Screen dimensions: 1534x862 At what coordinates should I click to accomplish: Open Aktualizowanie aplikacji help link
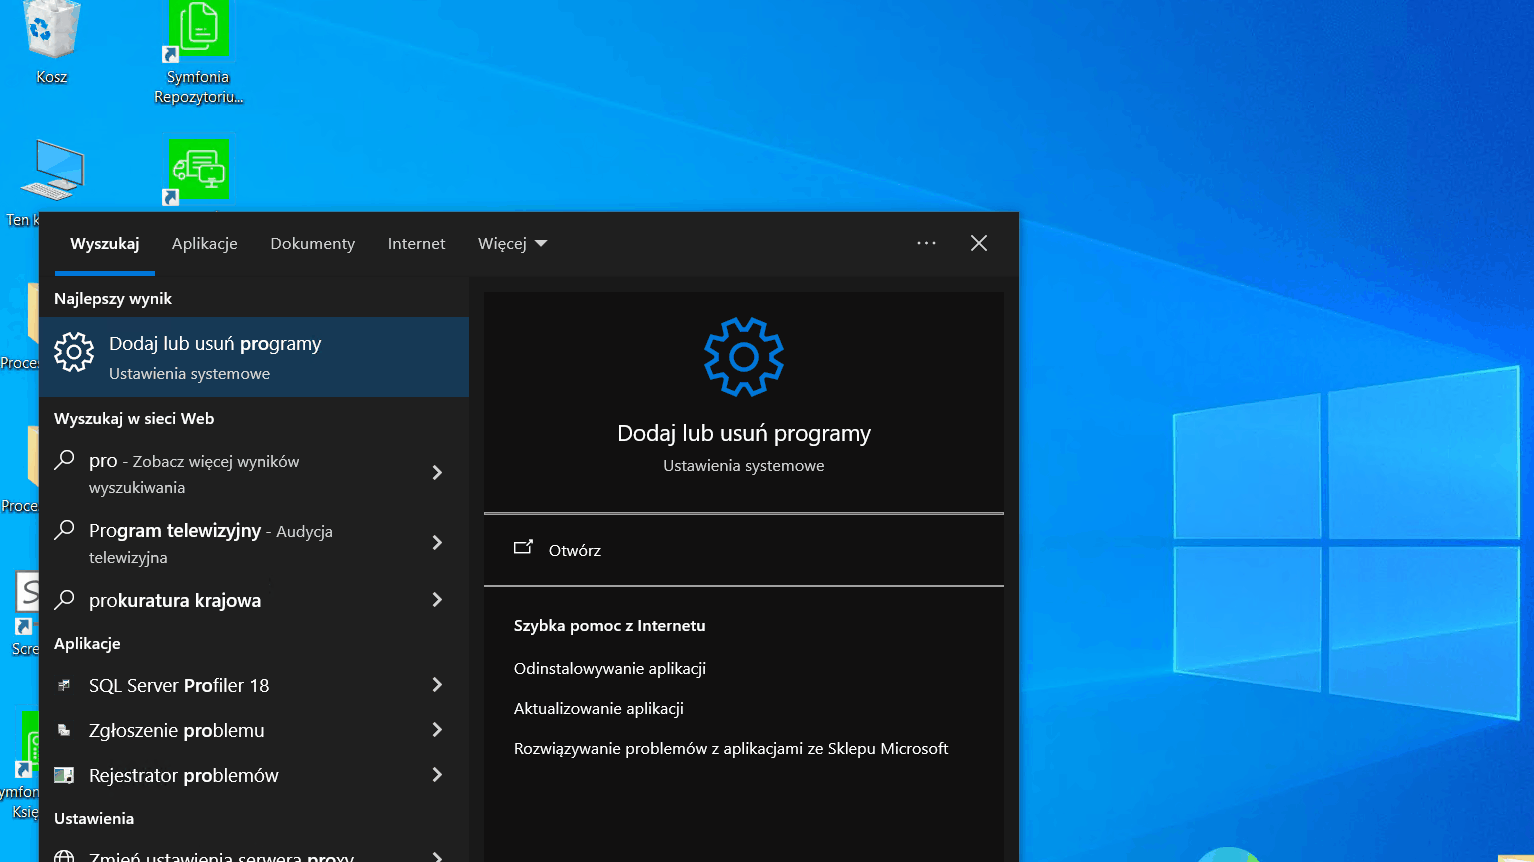(x=599, y=708)
